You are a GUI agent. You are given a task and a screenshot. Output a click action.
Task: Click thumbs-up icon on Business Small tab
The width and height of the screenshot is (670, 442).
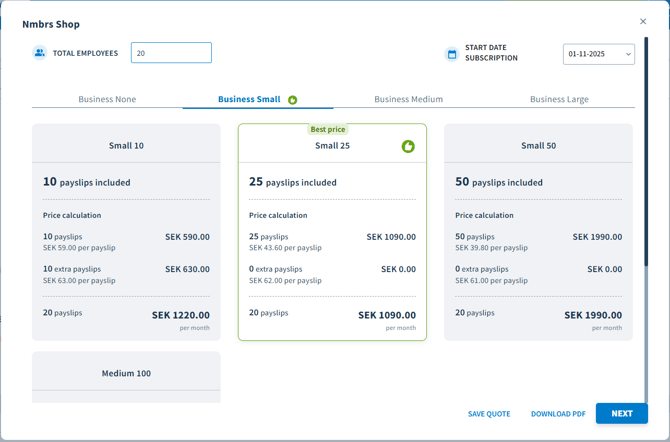pos(293,100)
